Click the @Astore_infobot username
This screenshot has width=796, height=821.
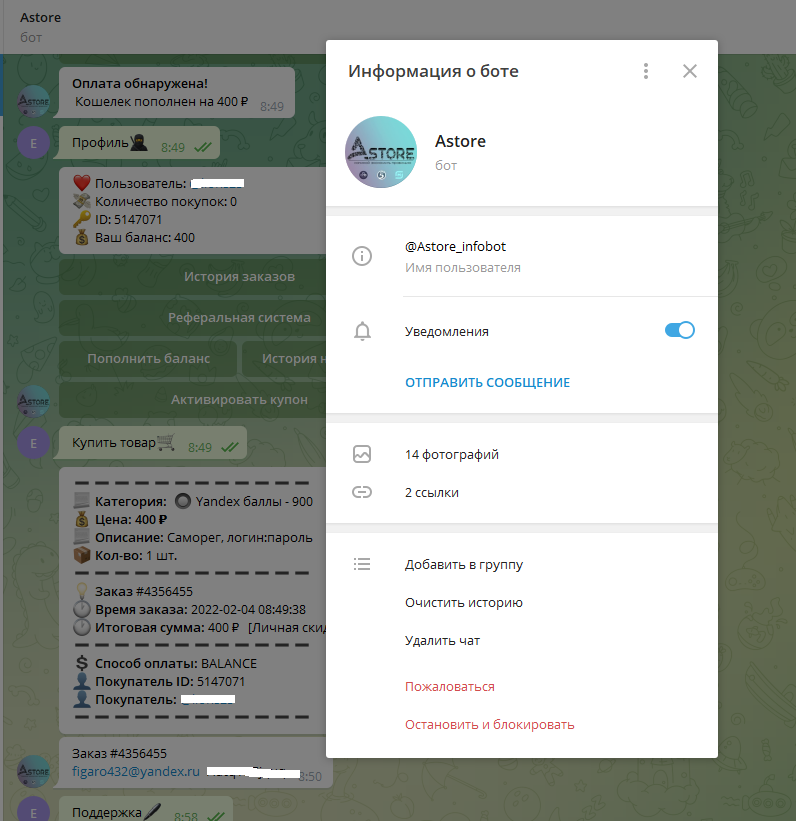(x=455, y=247)
